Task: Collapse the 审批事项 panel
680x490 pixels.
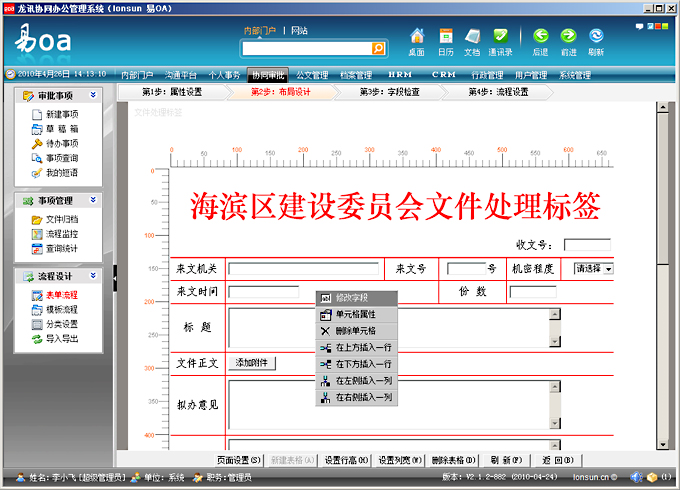Action: click(93, 95)
